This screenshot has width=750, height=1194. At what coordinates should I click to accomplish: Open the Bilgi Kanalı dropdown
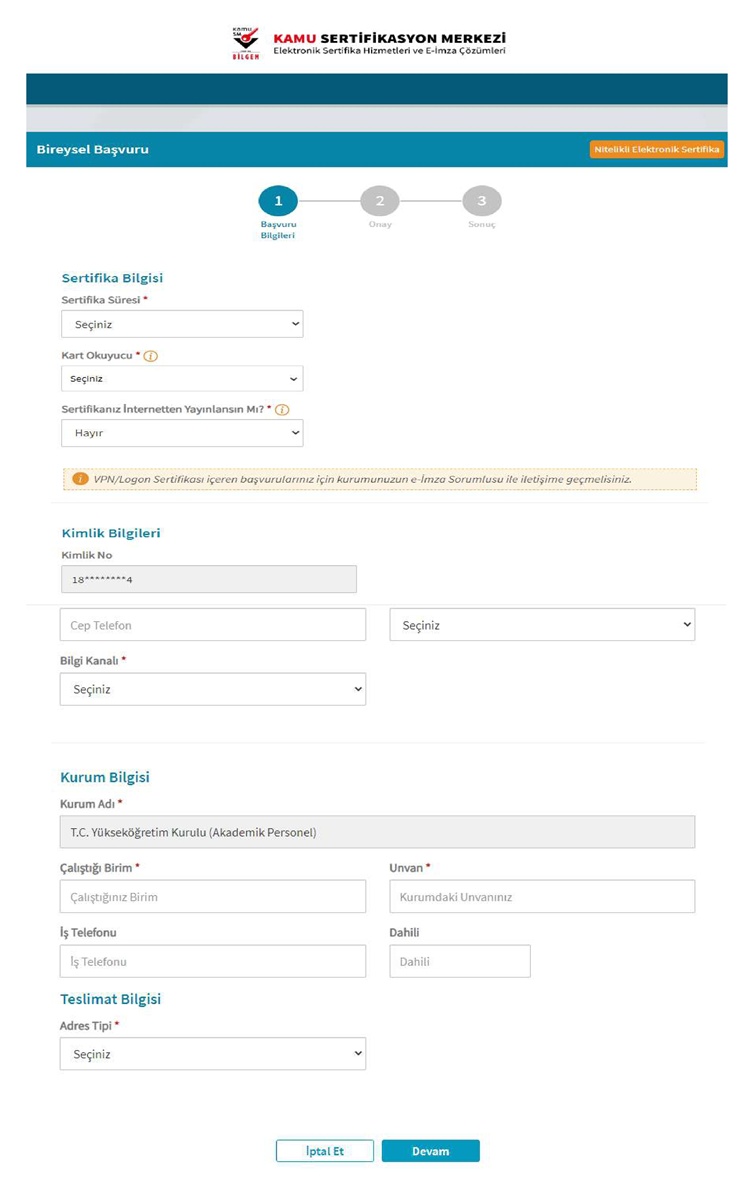click(213, 689)
